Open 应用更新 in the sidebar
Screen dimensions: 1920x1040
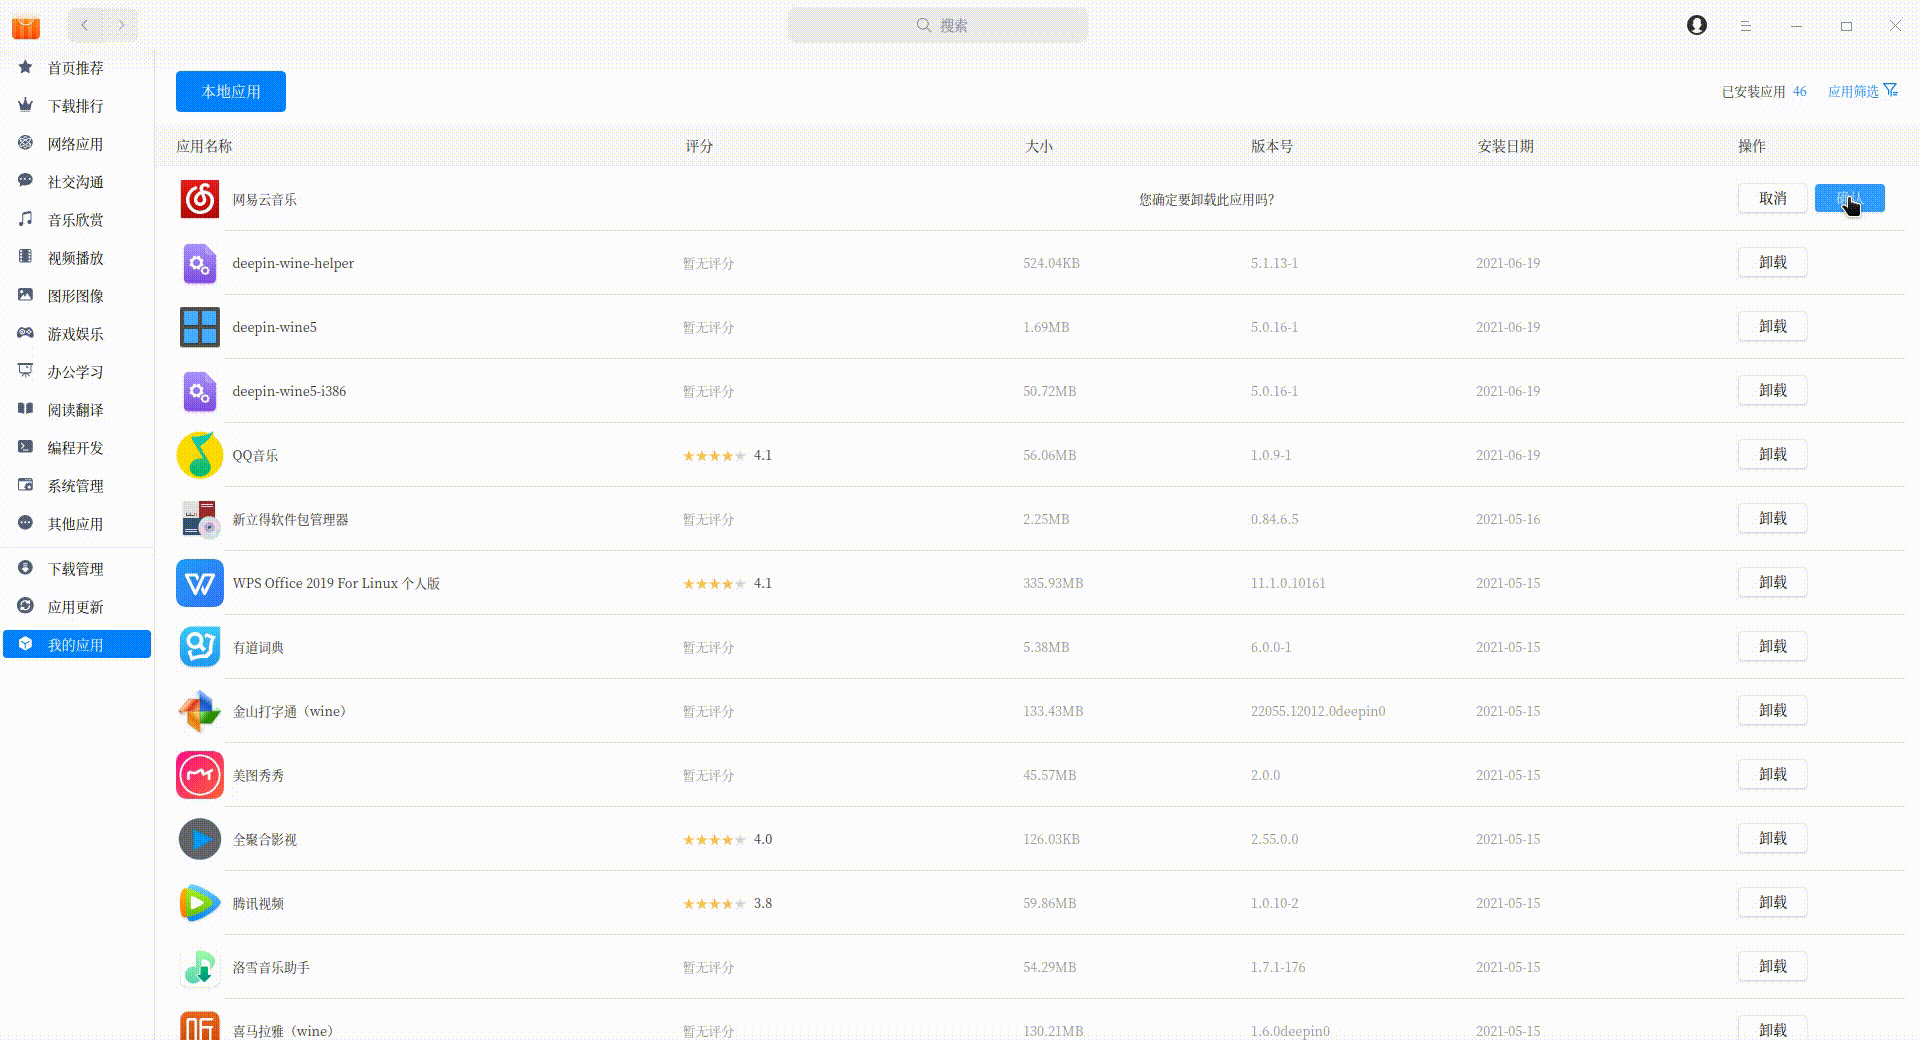coord(76,607)
